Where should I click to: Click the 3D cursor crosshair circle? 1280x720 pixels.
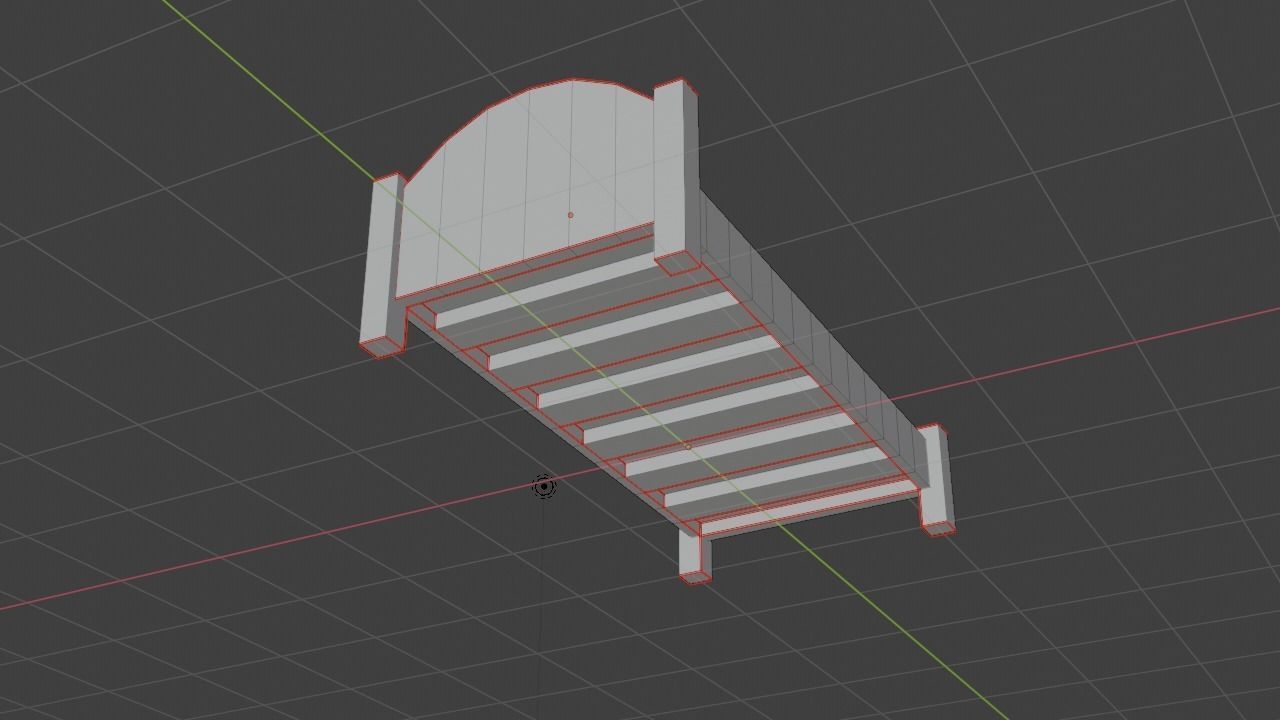544,486
